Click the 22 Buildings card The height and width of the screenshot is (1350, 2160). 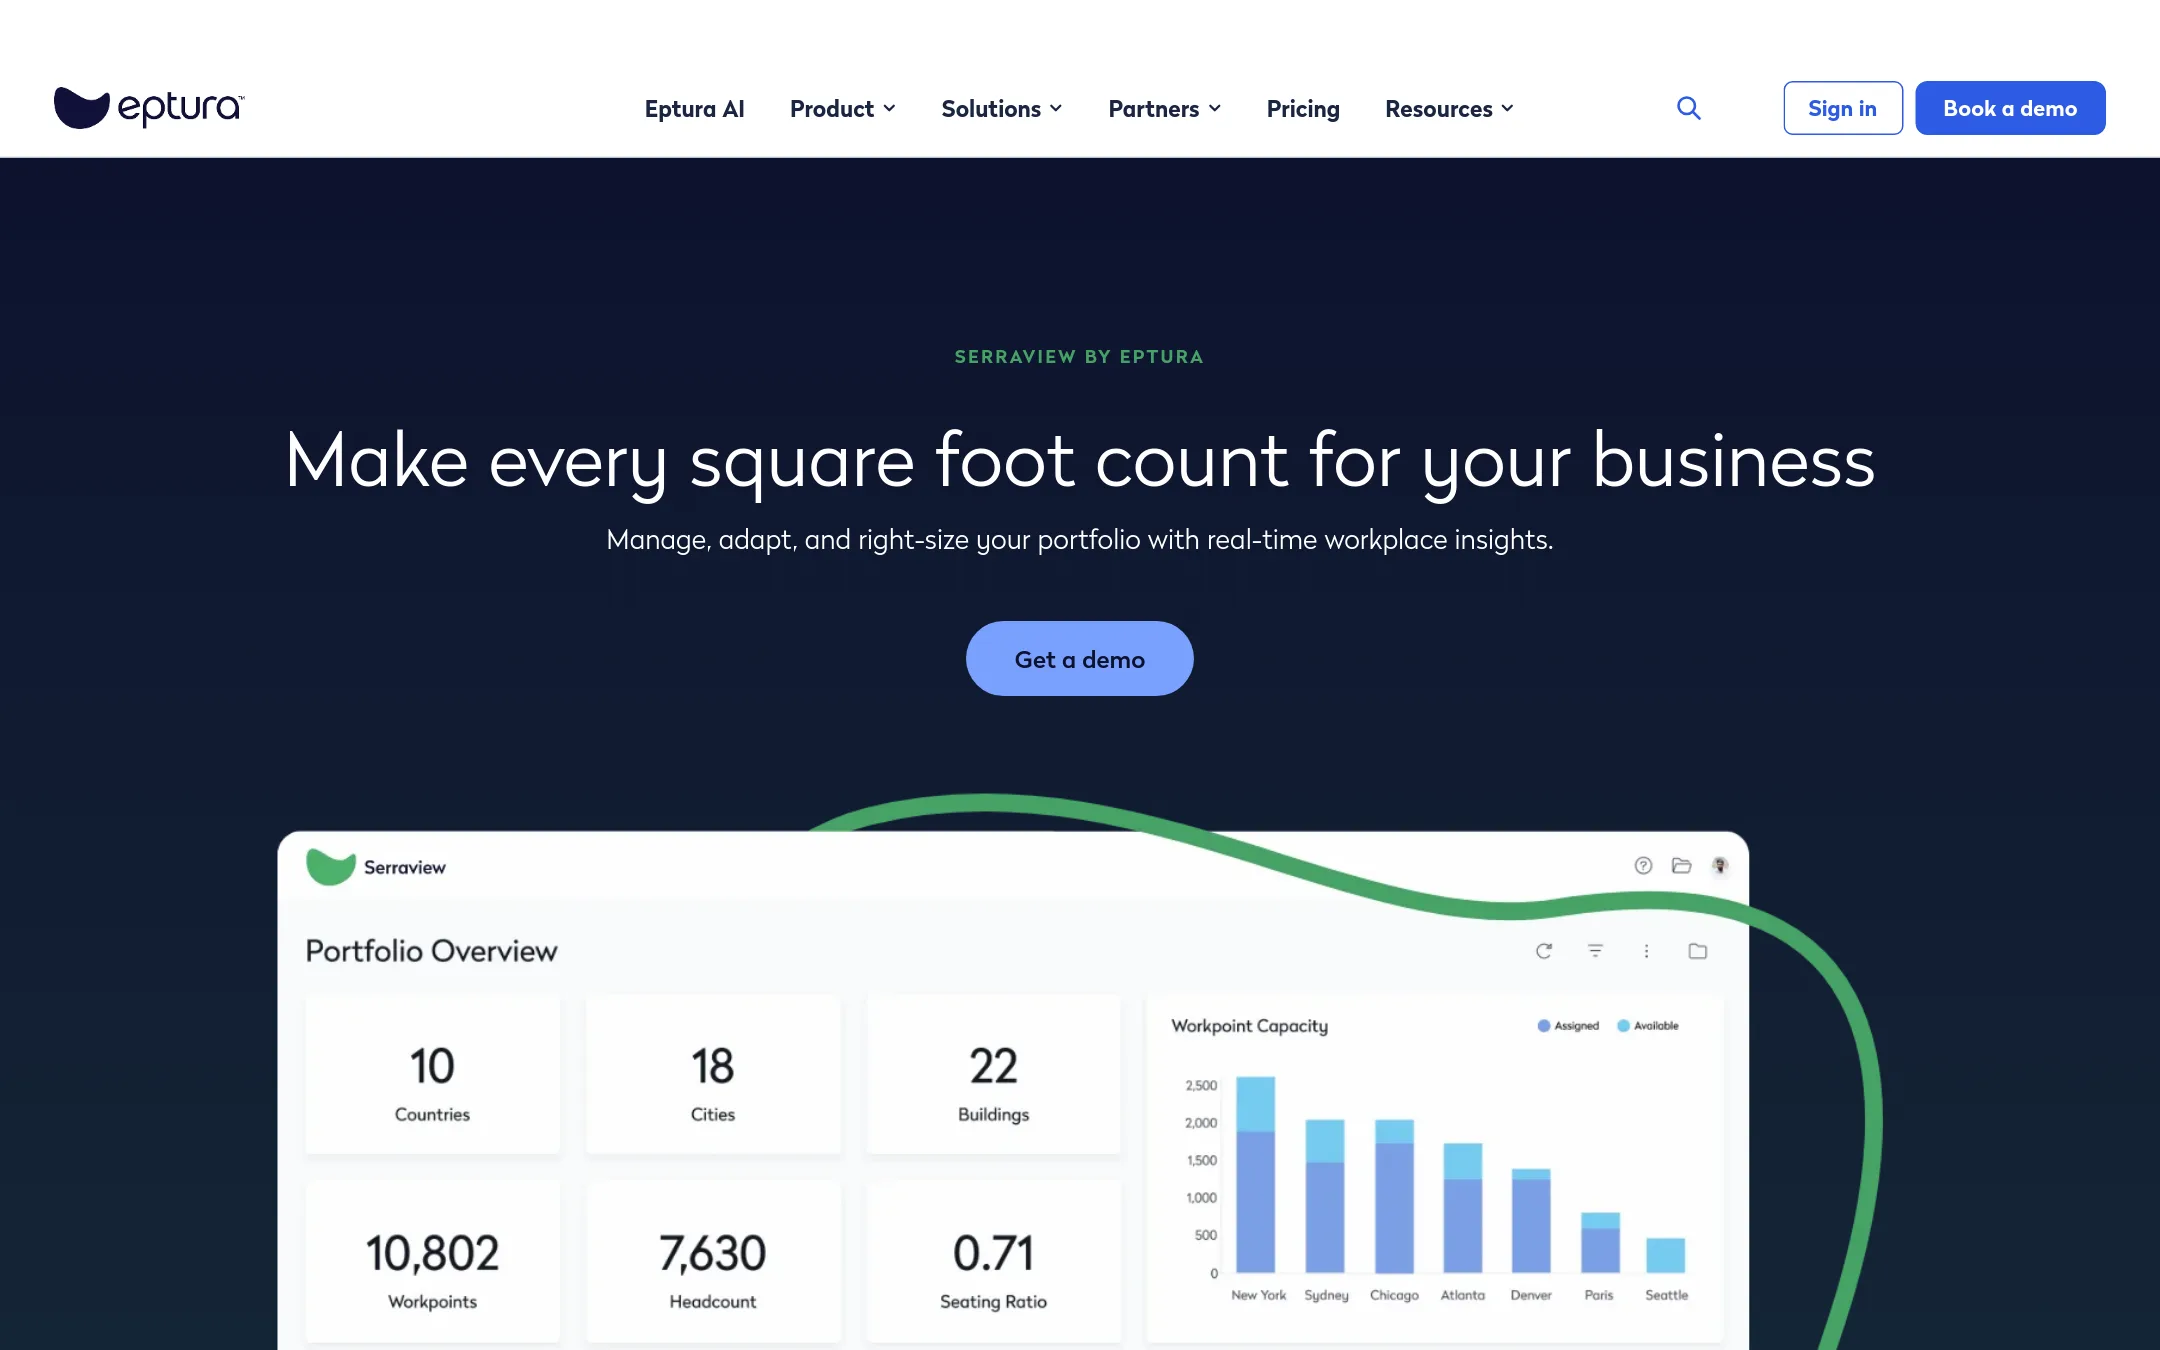point(993,1075)
